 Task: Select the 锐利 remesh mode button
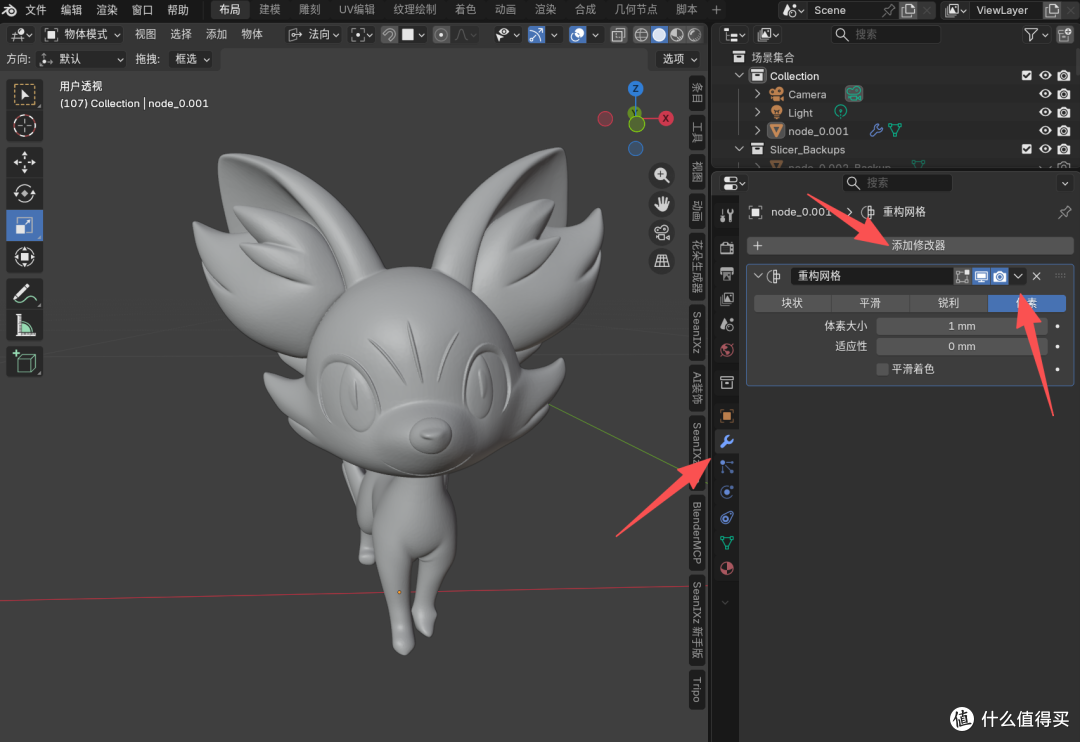pyautogui.click(x=948, y=303)
